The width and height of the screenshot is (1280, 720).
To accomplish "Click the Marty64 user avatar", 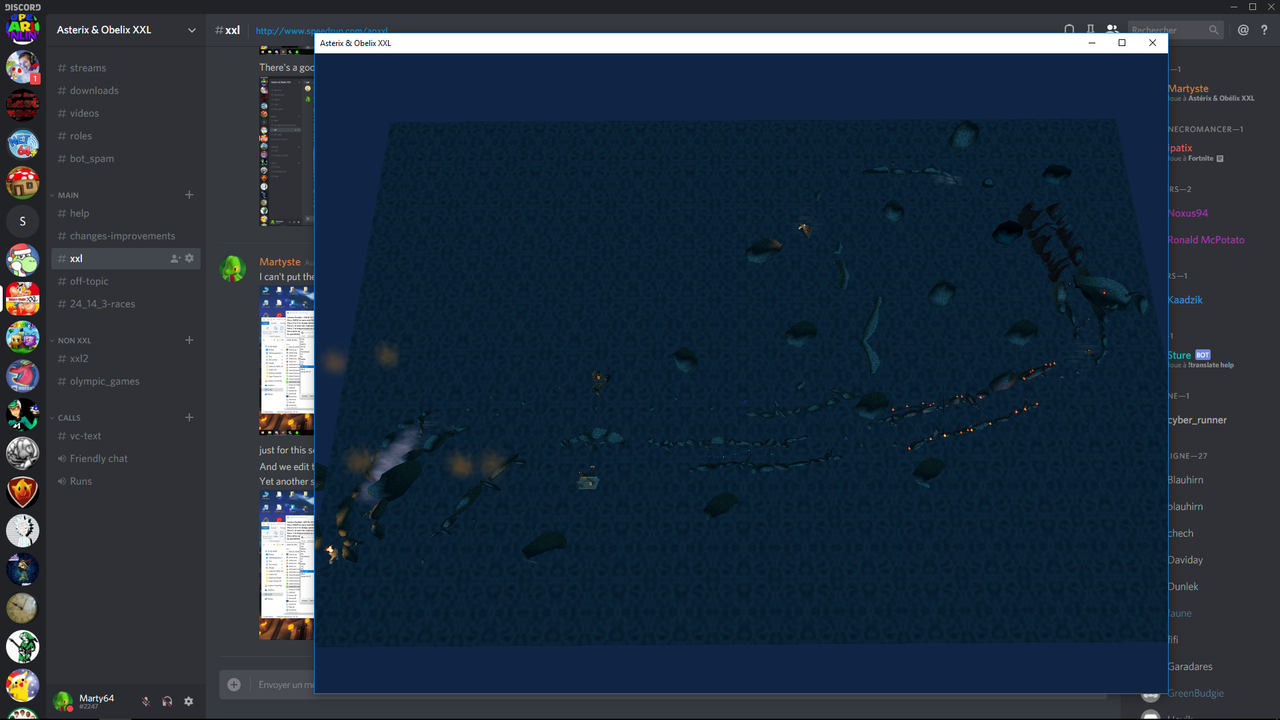I will (x=63, y=701).
